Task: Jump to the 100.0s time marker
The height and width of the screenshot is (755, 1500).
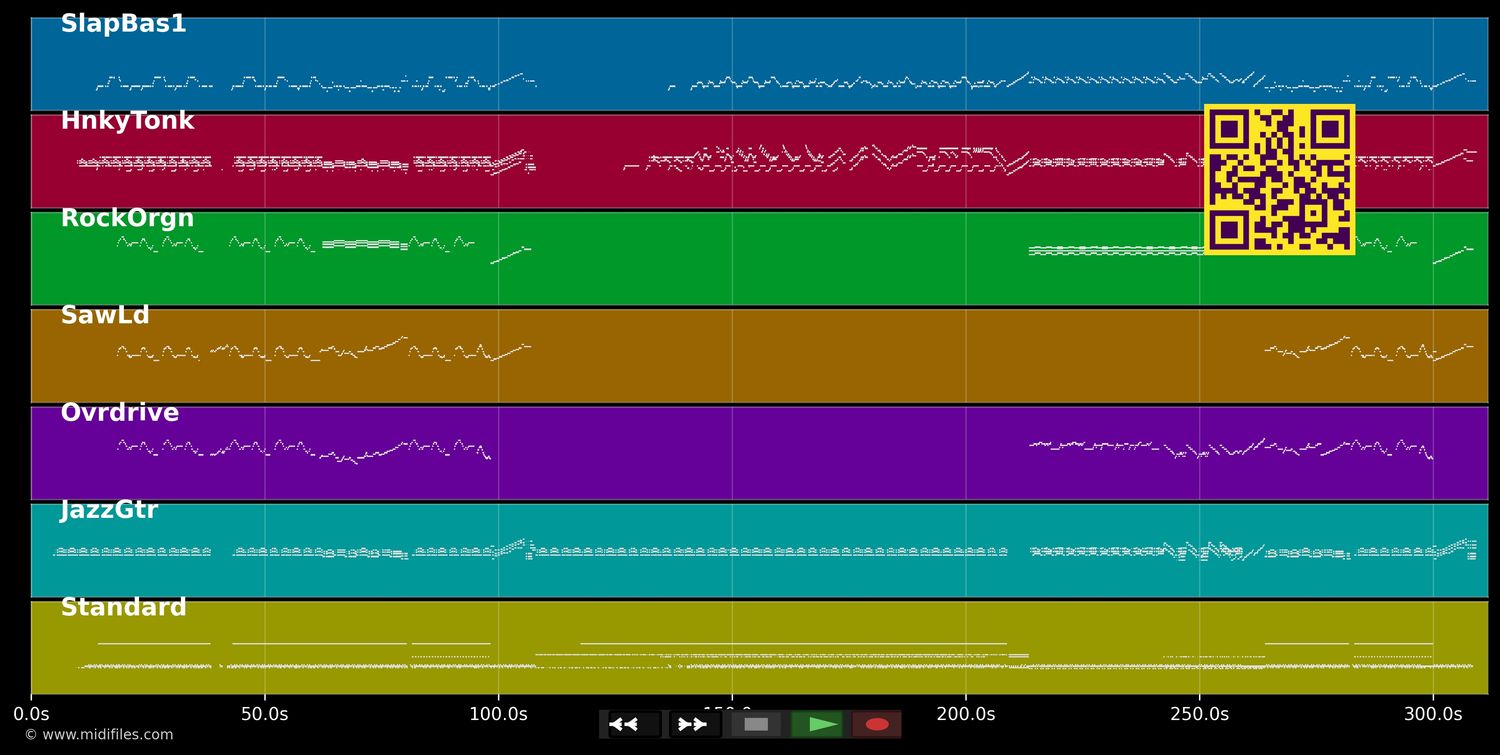Action: click(498, 714)
